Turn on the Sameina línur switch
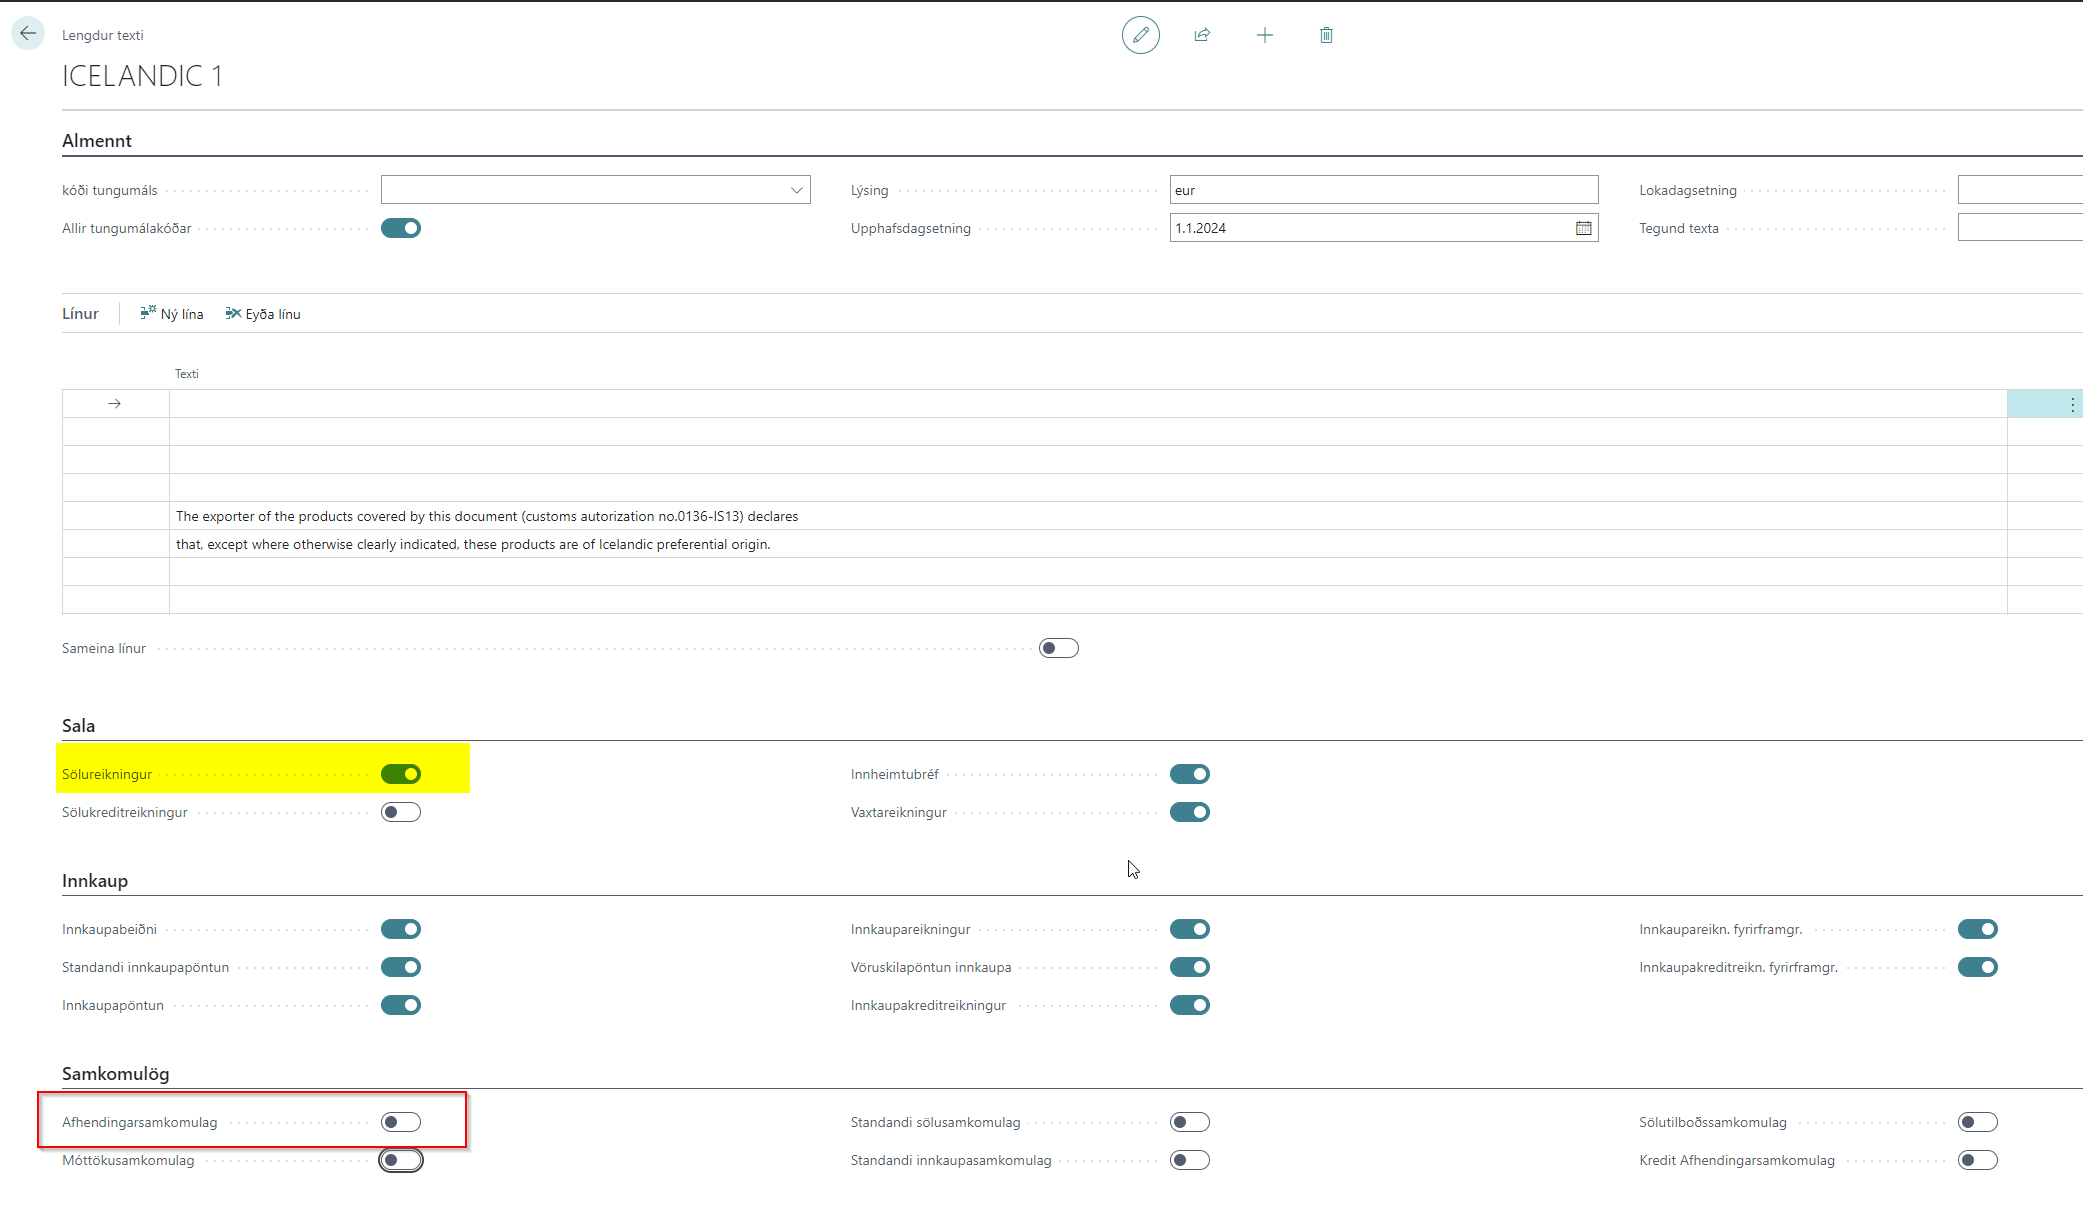The image size is (2083, 1213). [x=1058, y=648]
